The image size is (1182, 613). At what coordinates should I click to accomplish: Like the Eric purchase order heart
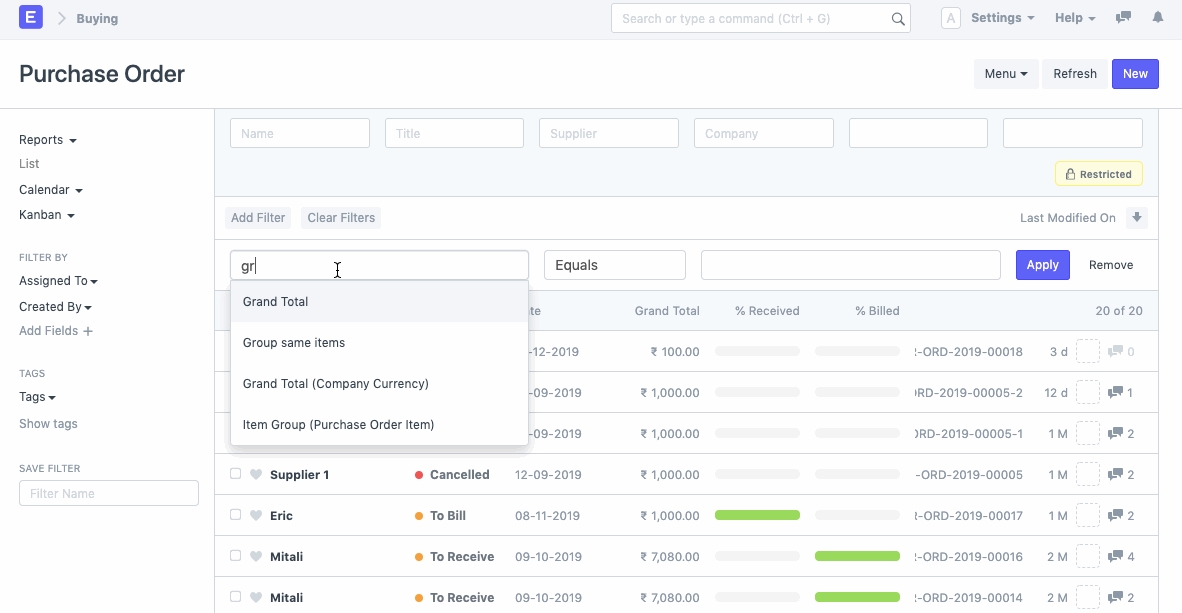(256, 516)
